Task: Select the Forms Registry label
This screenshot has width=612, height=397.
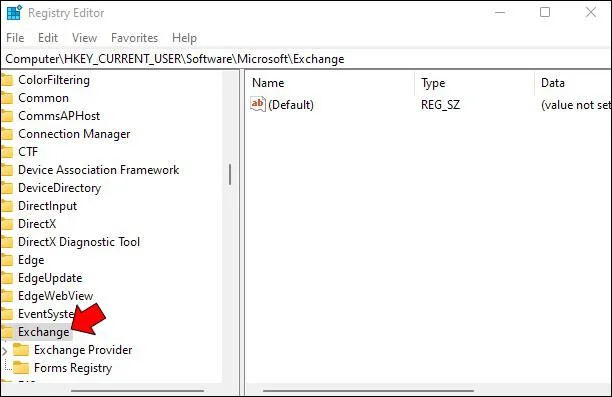Action: click(x=73, y=368)
